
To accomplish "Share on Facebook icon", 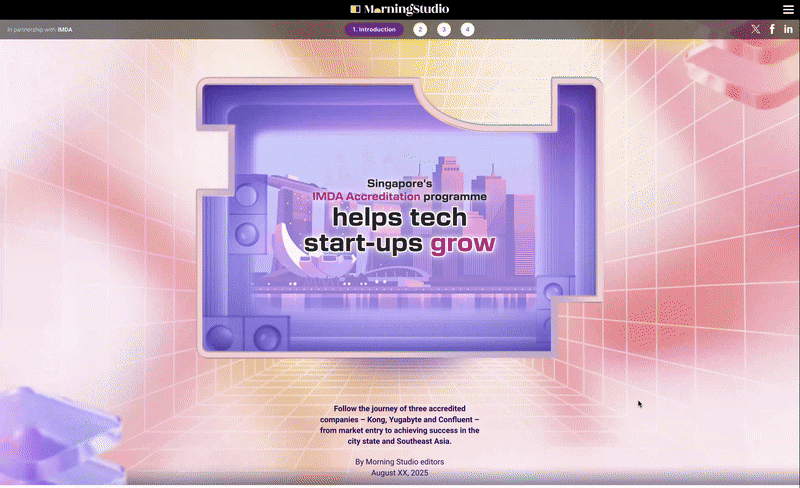I will pyautogui.click(x=772, y=29).
